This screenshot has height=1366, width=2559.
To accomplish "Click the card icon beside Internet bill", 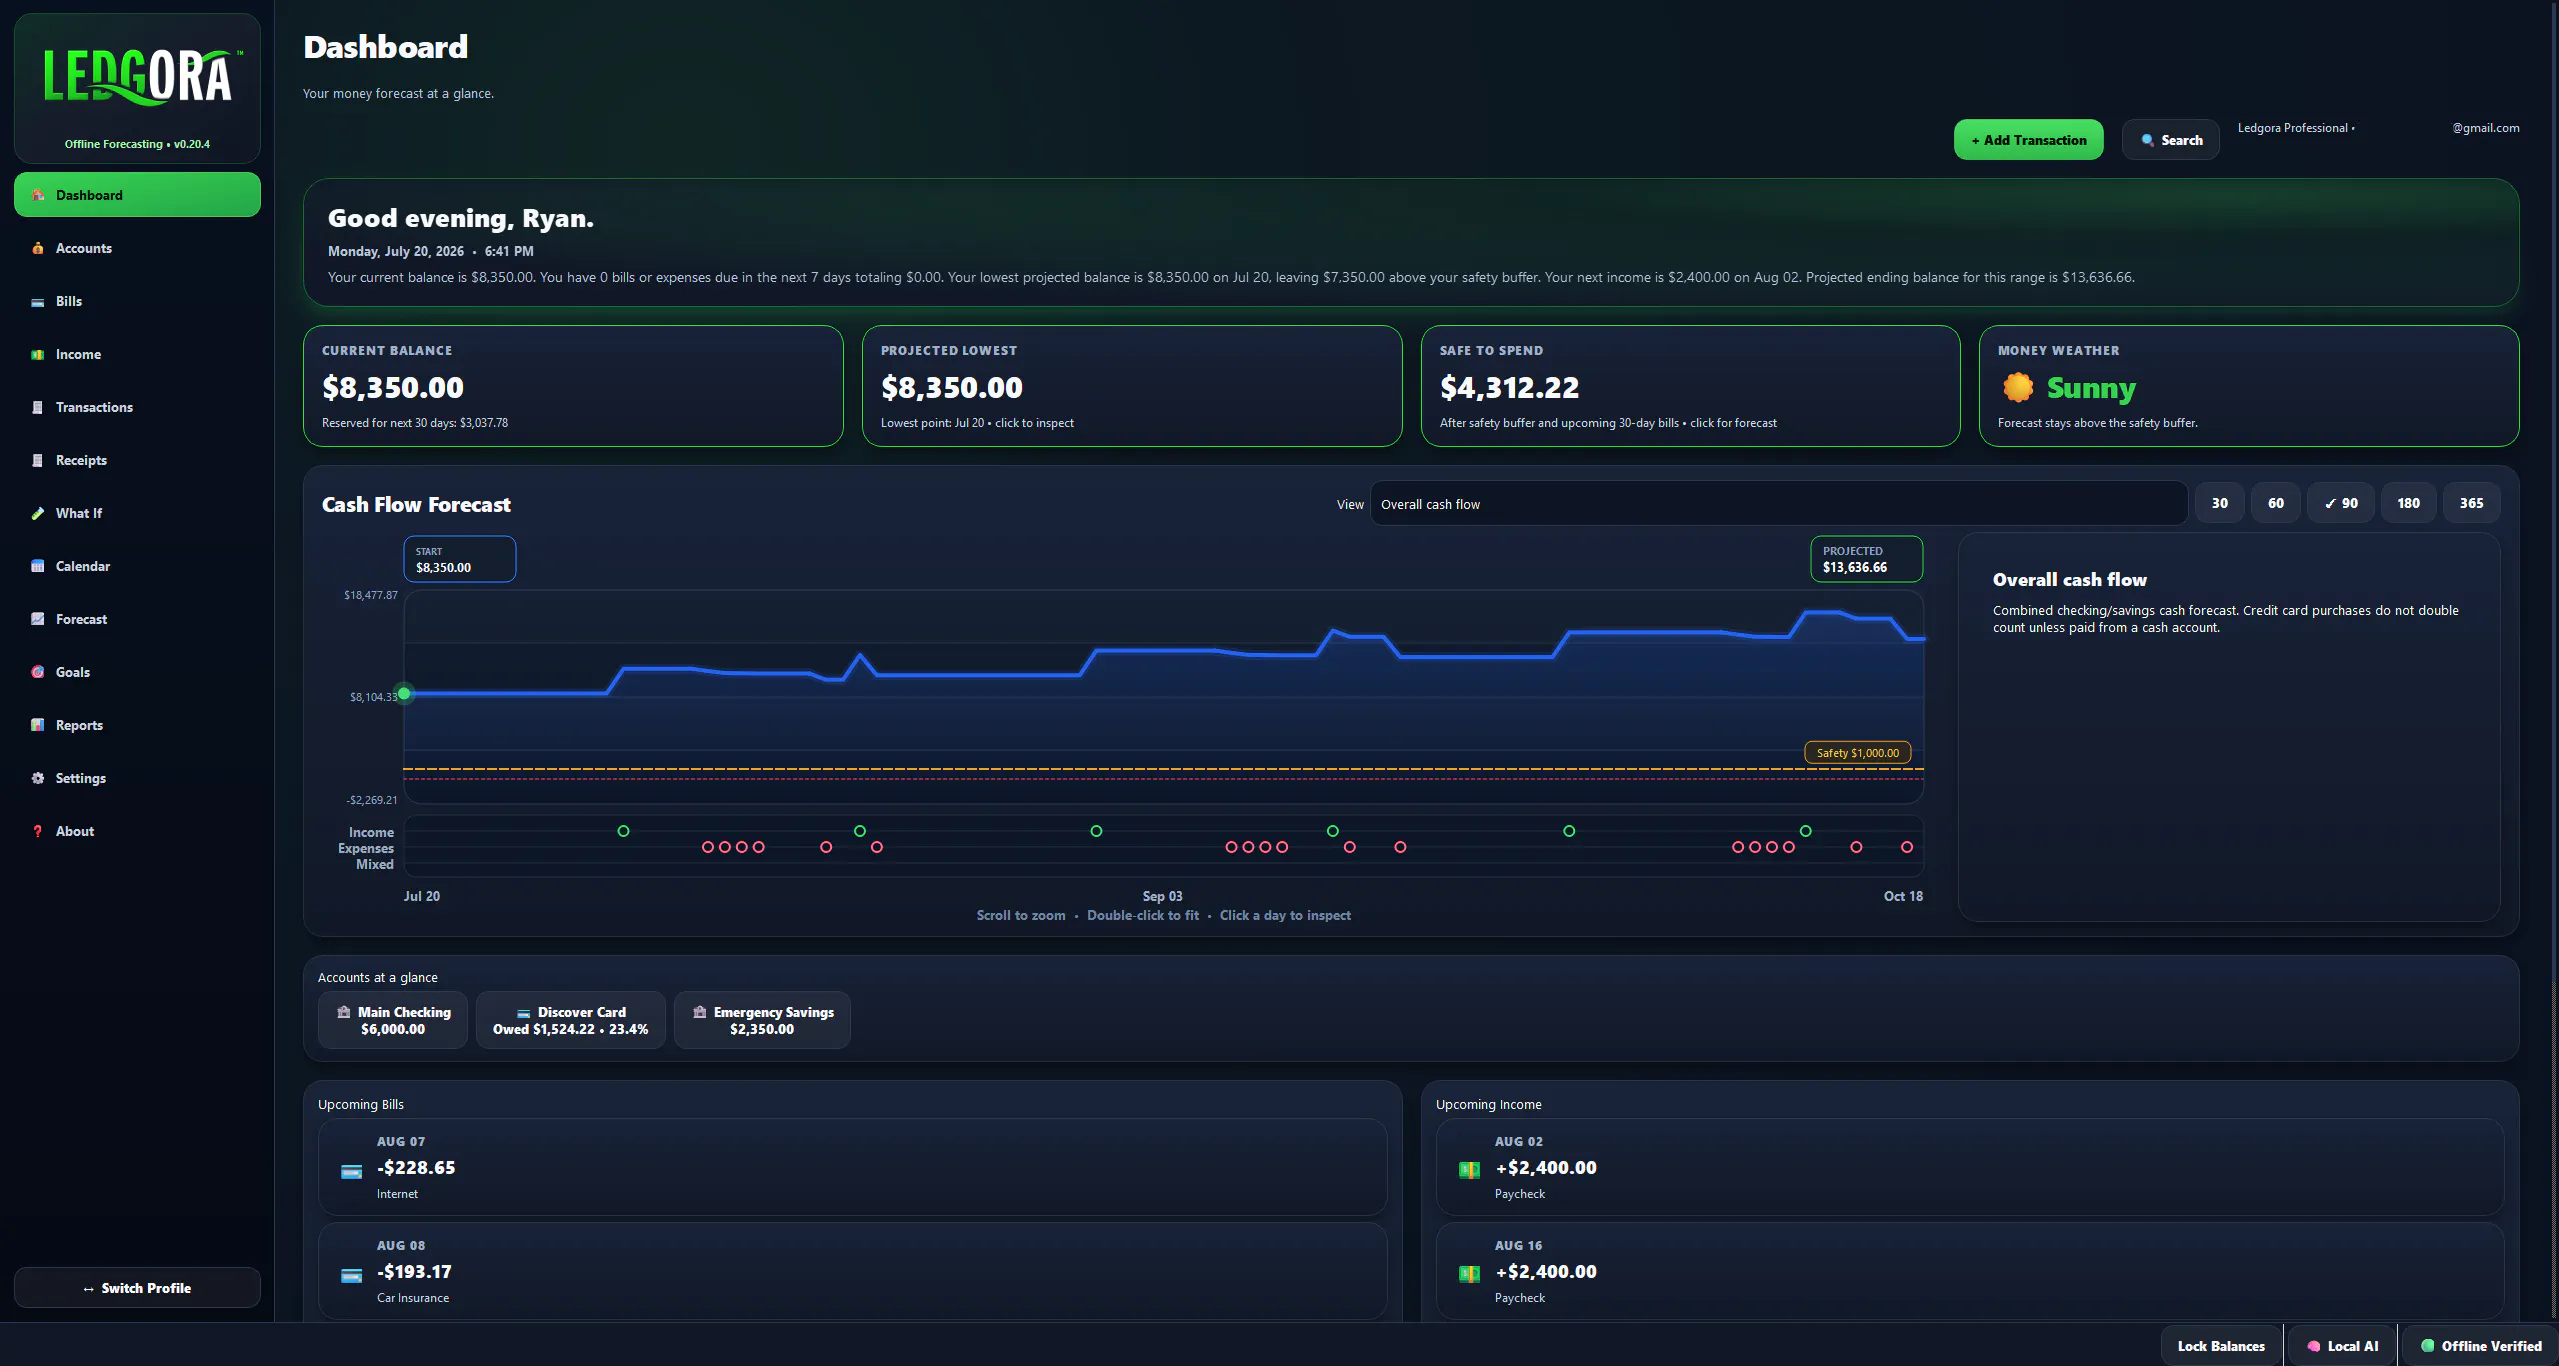I will pos(351,1171).
